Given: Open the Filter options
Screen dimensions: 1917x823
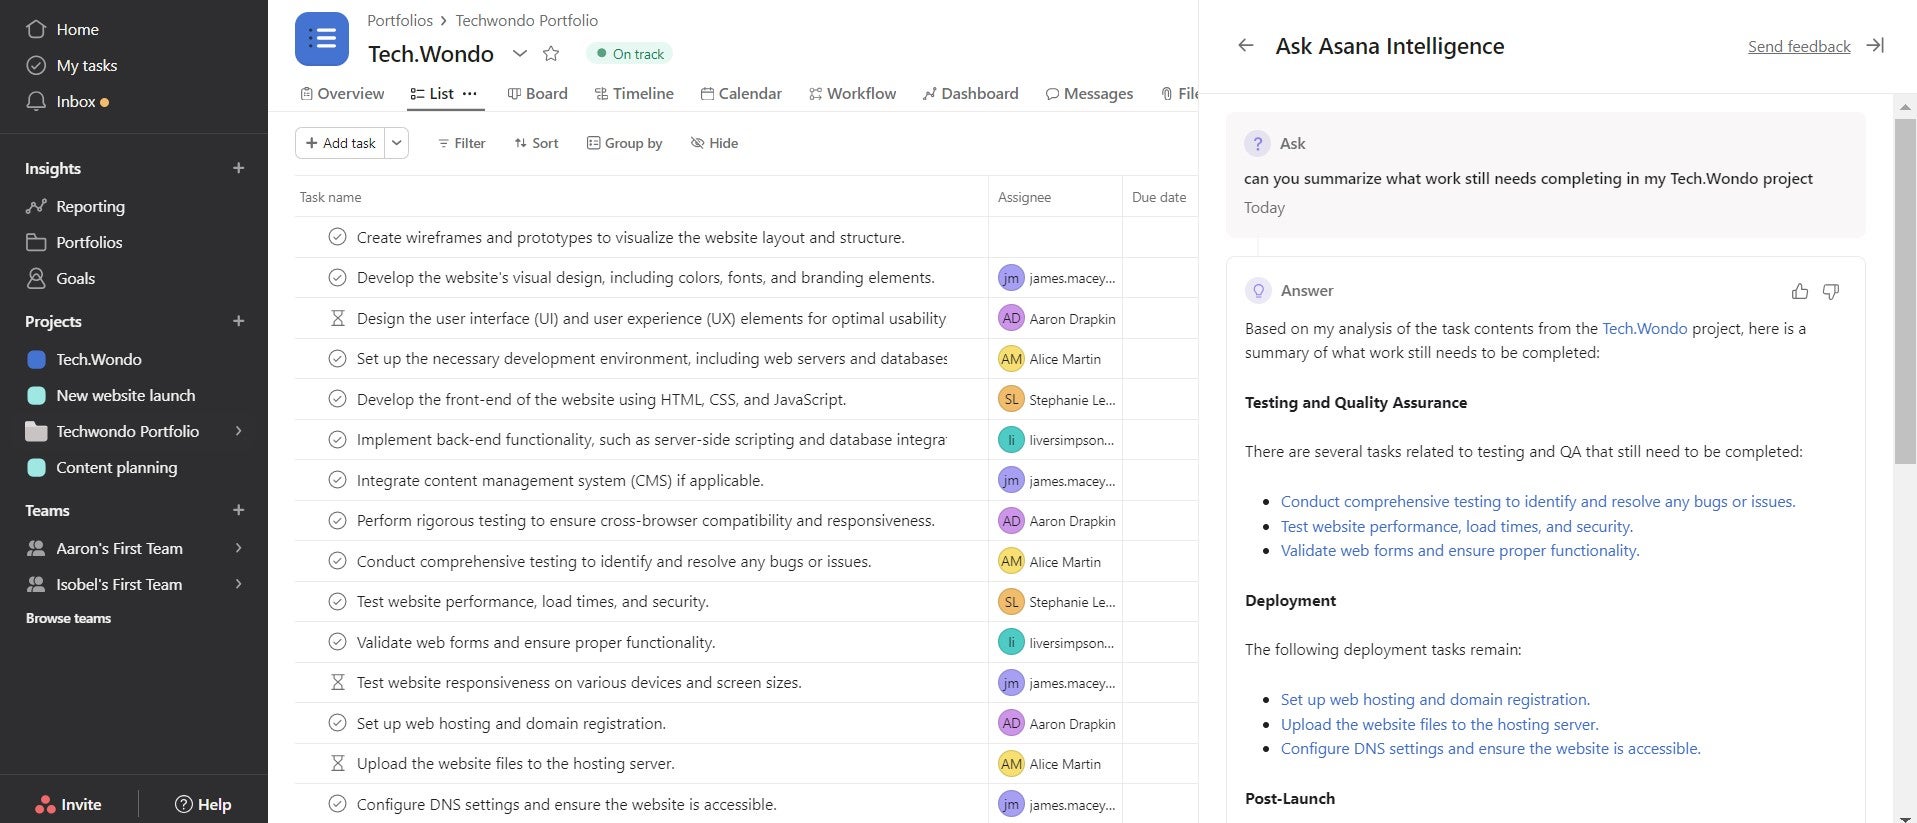Looking at the screenshot, I should click(461, 143).
